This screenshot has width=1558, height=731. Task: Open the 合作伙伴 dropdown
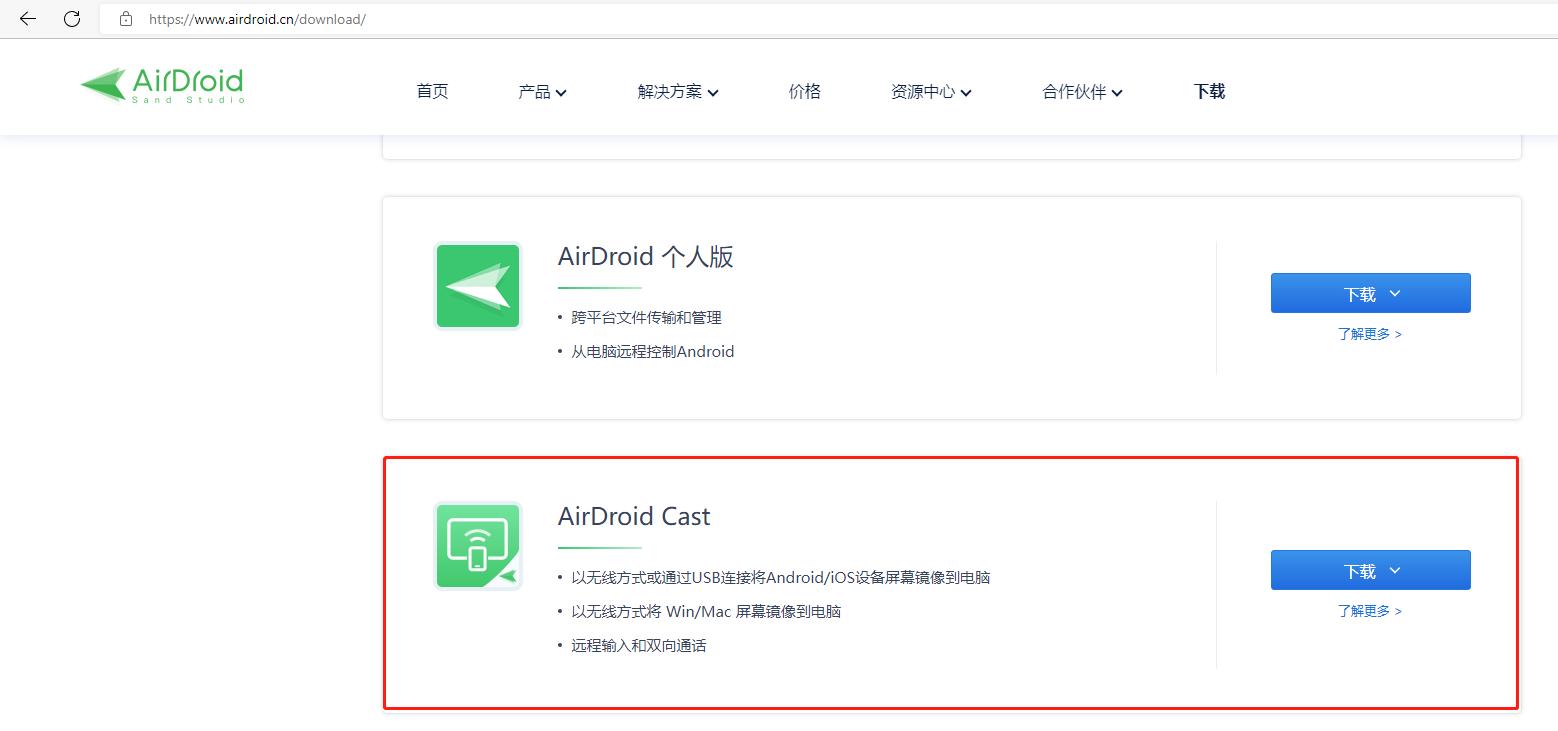pos(1081,91)
